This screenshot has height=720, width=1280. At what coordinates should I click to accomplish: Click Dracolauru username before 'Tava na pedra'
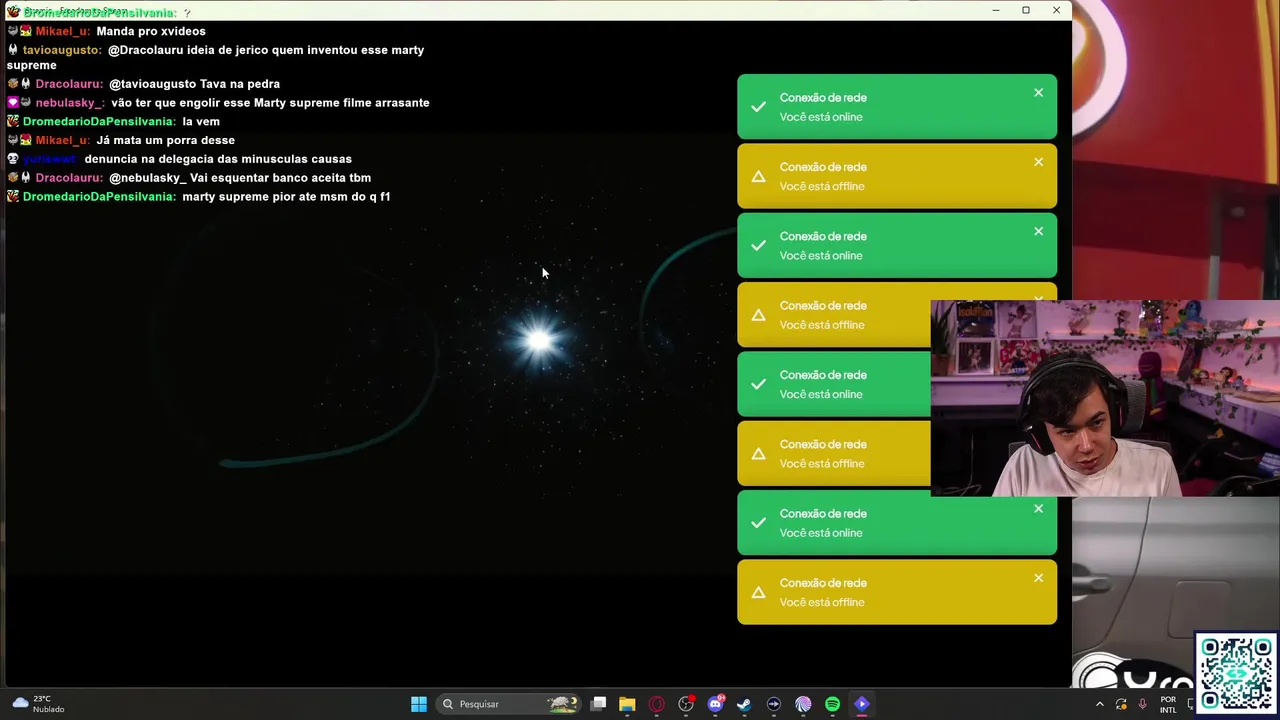pos(69,84)
